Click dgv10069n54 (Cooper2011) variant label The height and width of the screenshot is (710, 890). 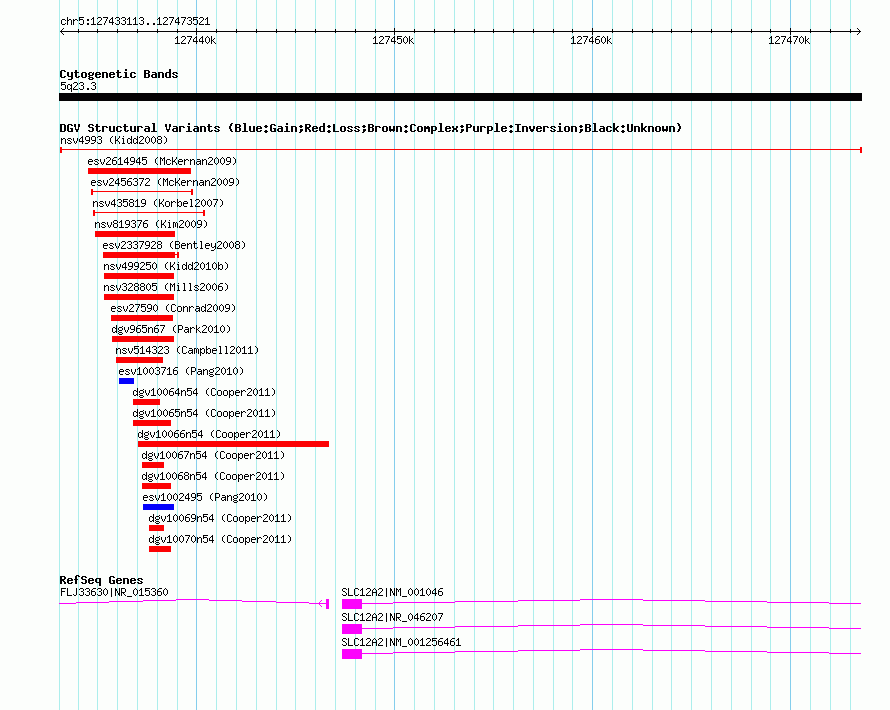click(220, 518)
